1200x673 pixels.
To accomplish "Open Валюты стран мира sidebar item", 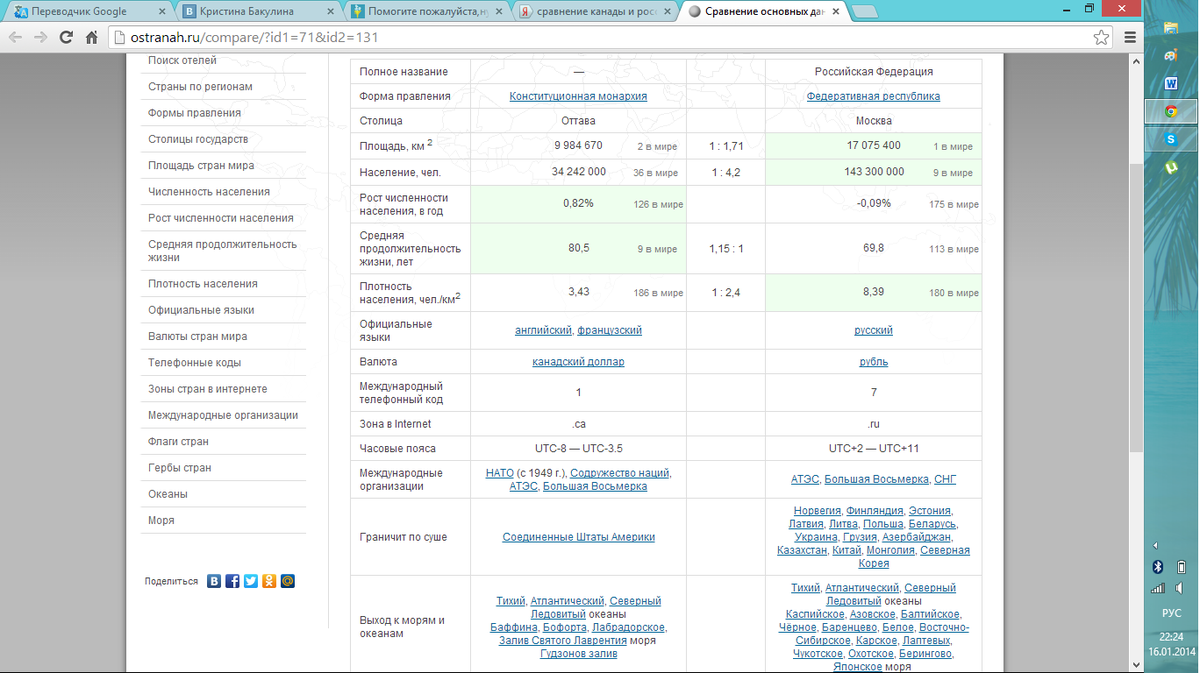I will click(x=198, y=337).
